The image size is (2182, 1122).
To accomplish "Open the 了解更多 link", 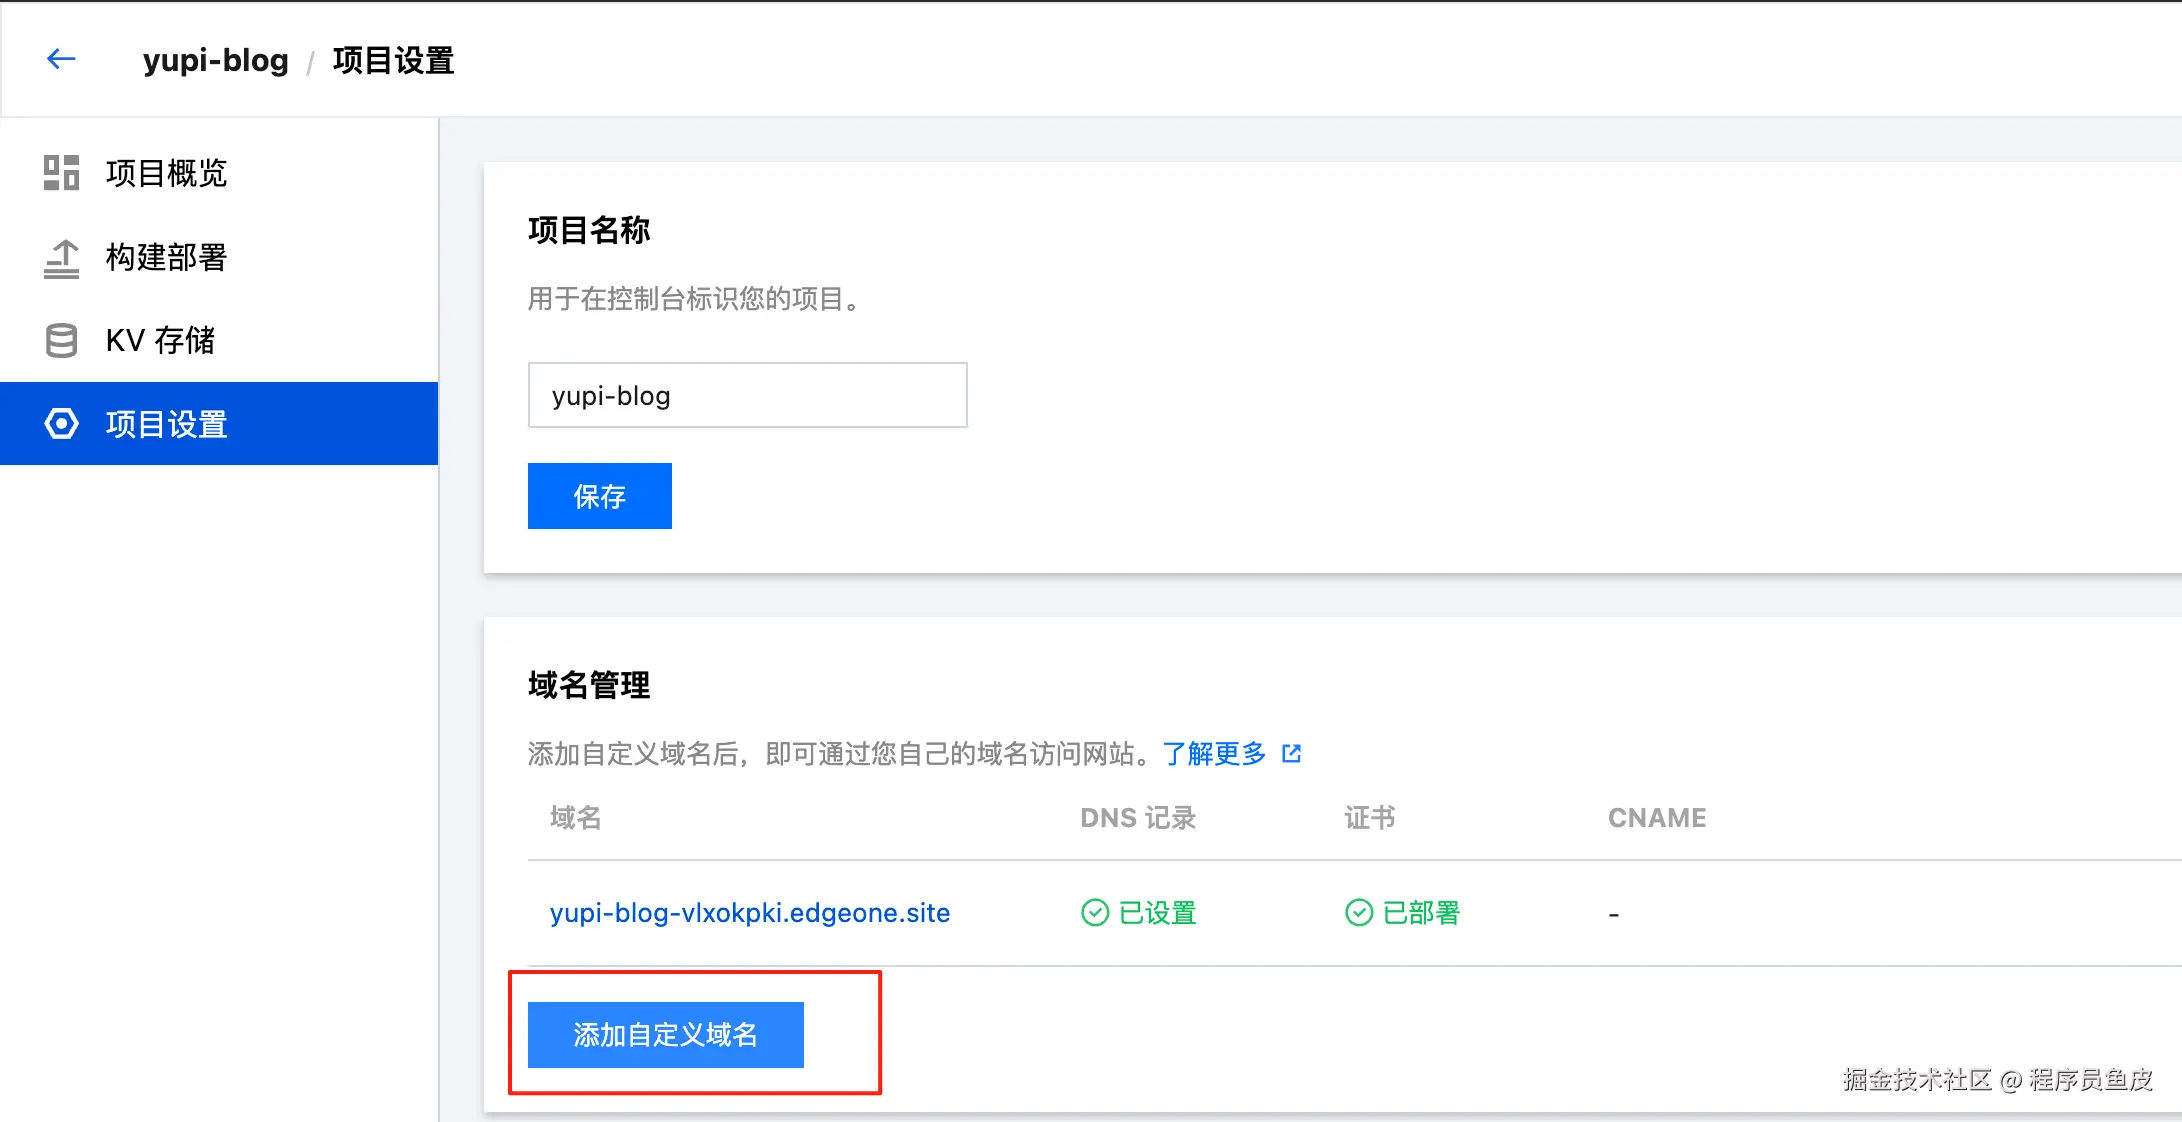I will coord(1214,753).
